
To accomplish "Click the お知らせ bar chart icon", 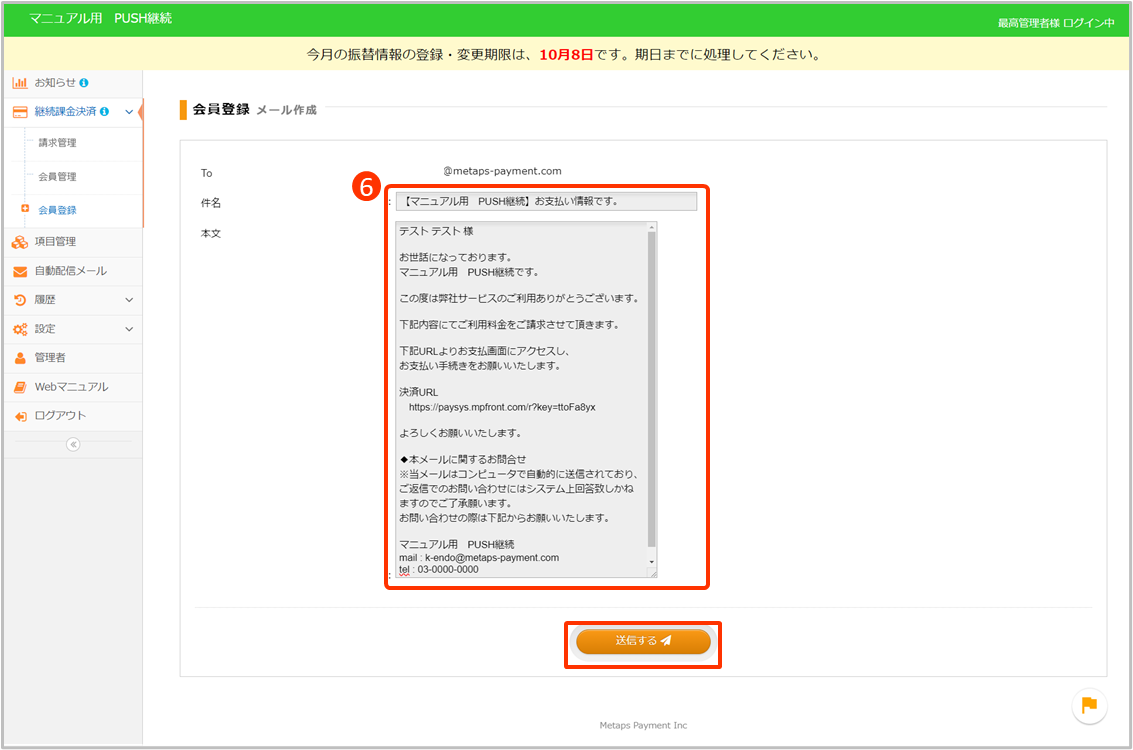I will pyautogui.click(x=20, y=82).
